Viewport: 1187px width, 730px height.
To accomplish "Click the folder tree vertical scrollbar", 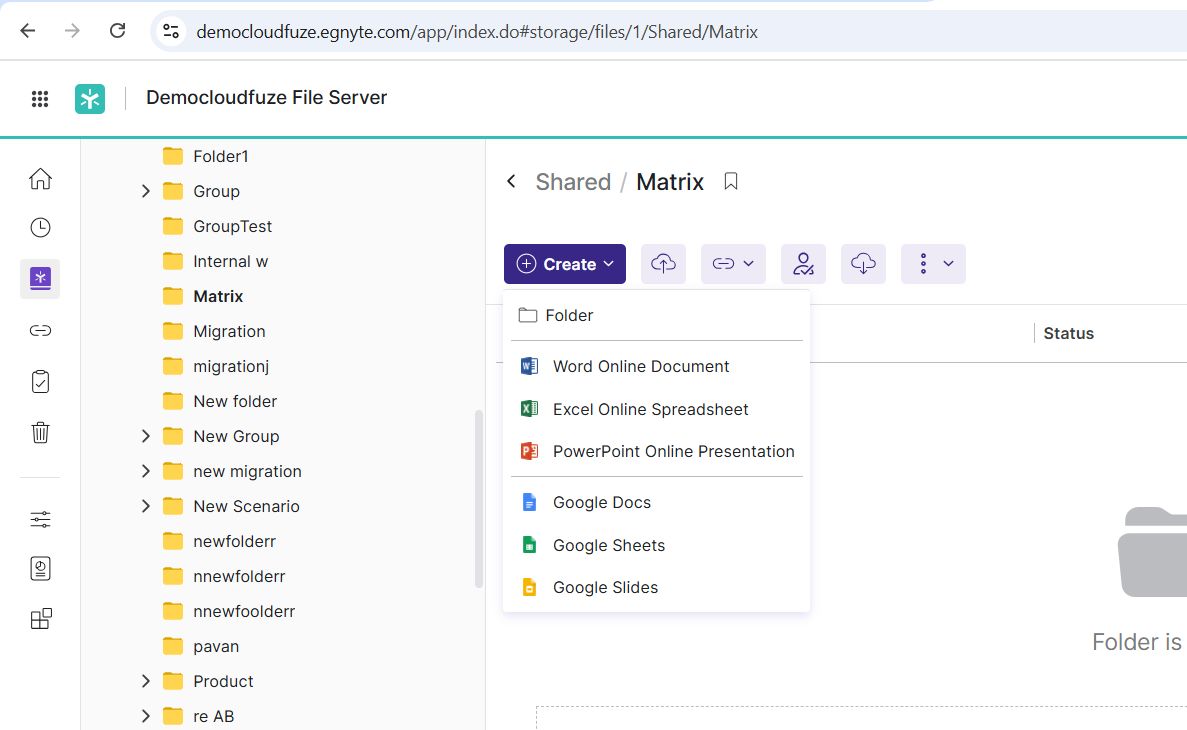I will pyautogui.click(x=478, y=498).
